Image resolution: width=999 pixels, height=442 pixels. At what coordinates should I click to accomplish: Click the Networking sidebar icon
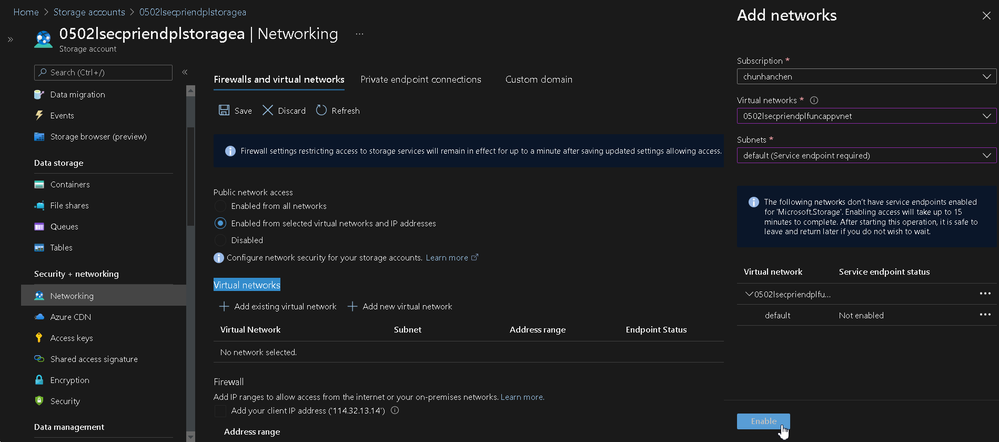[x=39, y=296]
